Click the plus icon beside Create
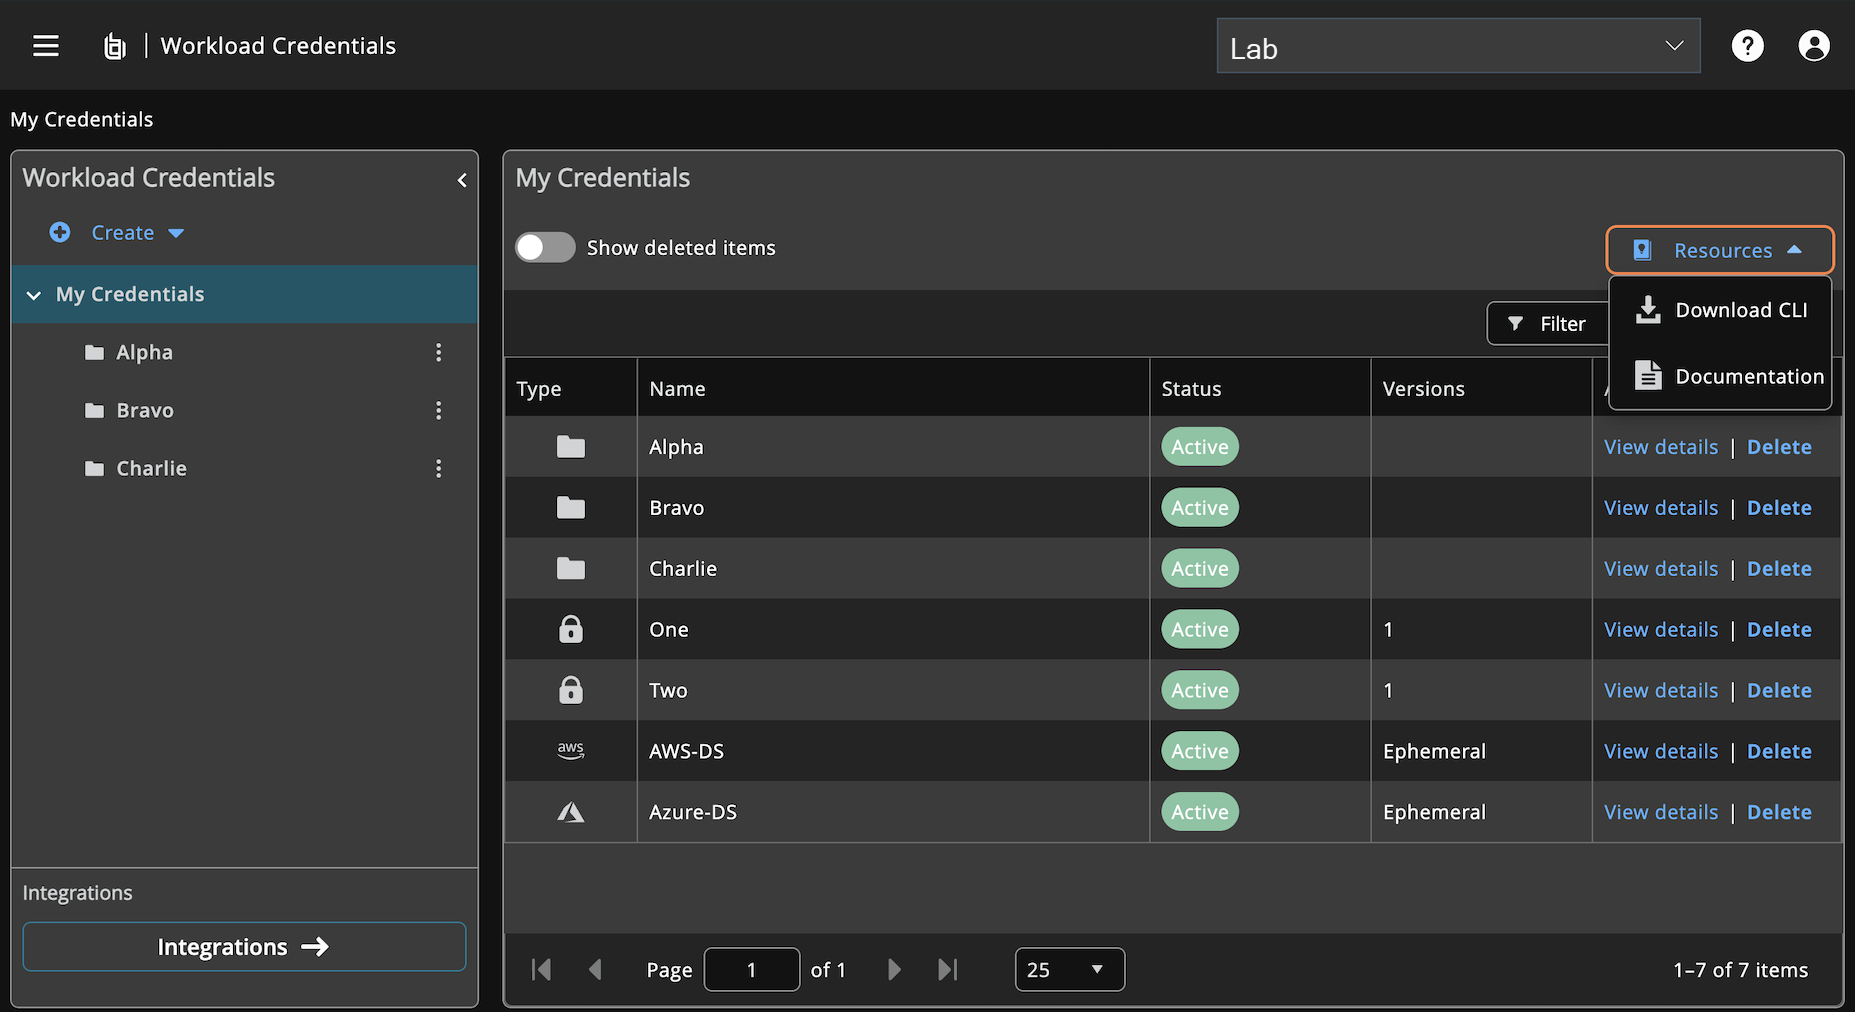This screenshot has width=1855, height=1012. [x=60, y=232]
